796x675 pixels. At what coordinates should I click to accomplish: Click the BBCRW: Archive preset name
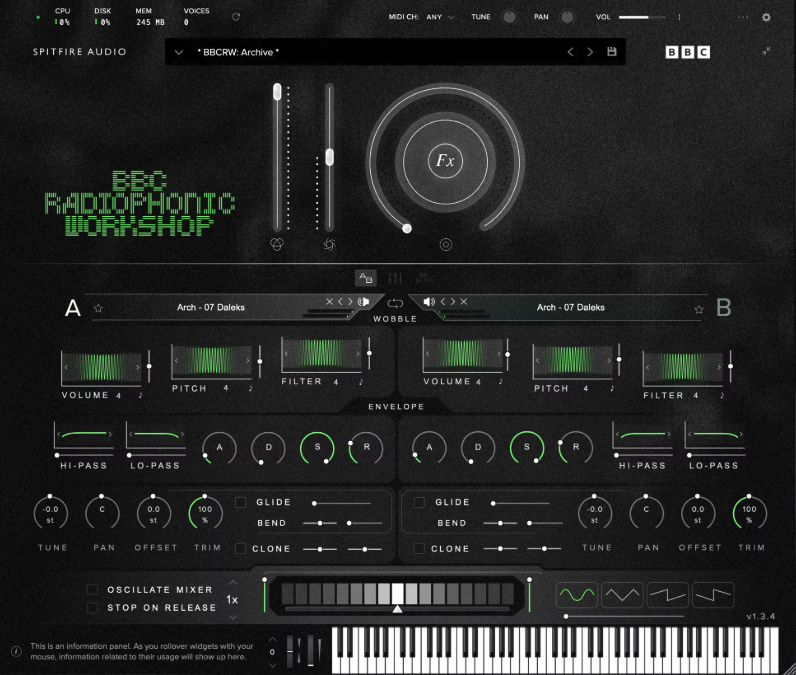point(238,52)
